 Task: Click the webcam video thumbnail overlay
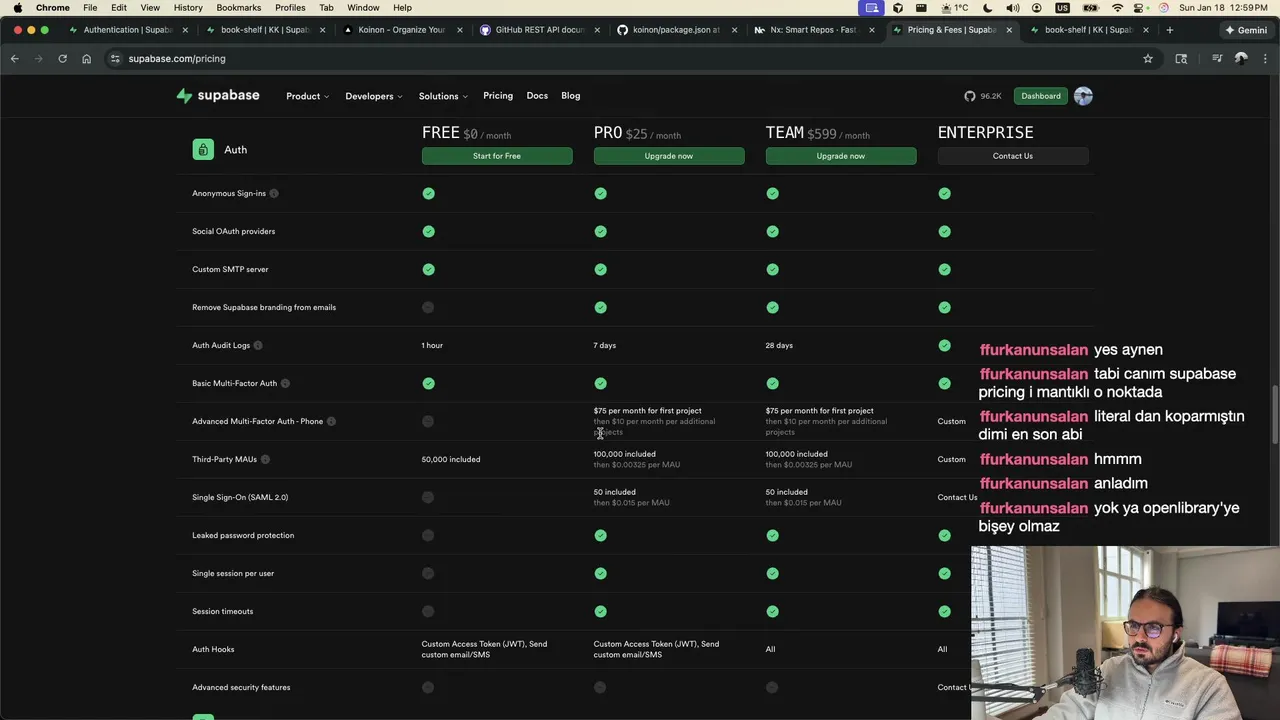tap(1125, 633)
